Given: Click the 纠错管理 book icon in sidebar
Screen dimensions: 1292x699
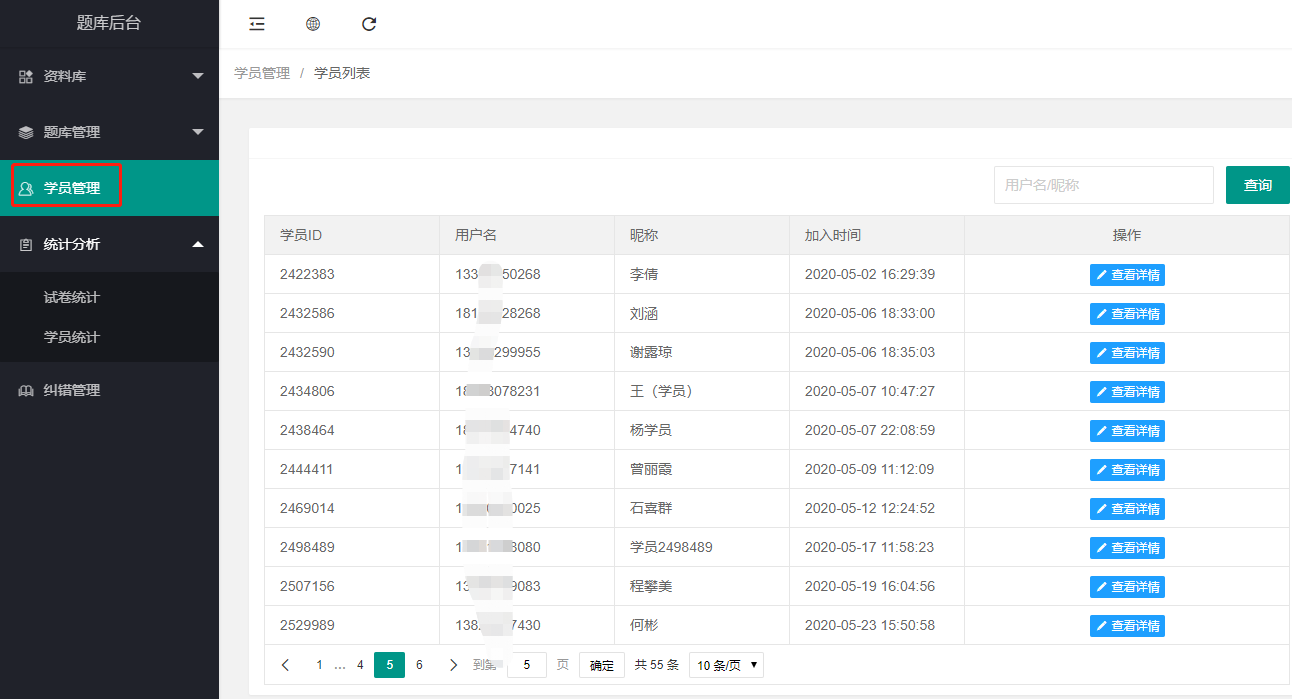Looking at the screenshot, I should pyautogui.click(x=26, y=390).
